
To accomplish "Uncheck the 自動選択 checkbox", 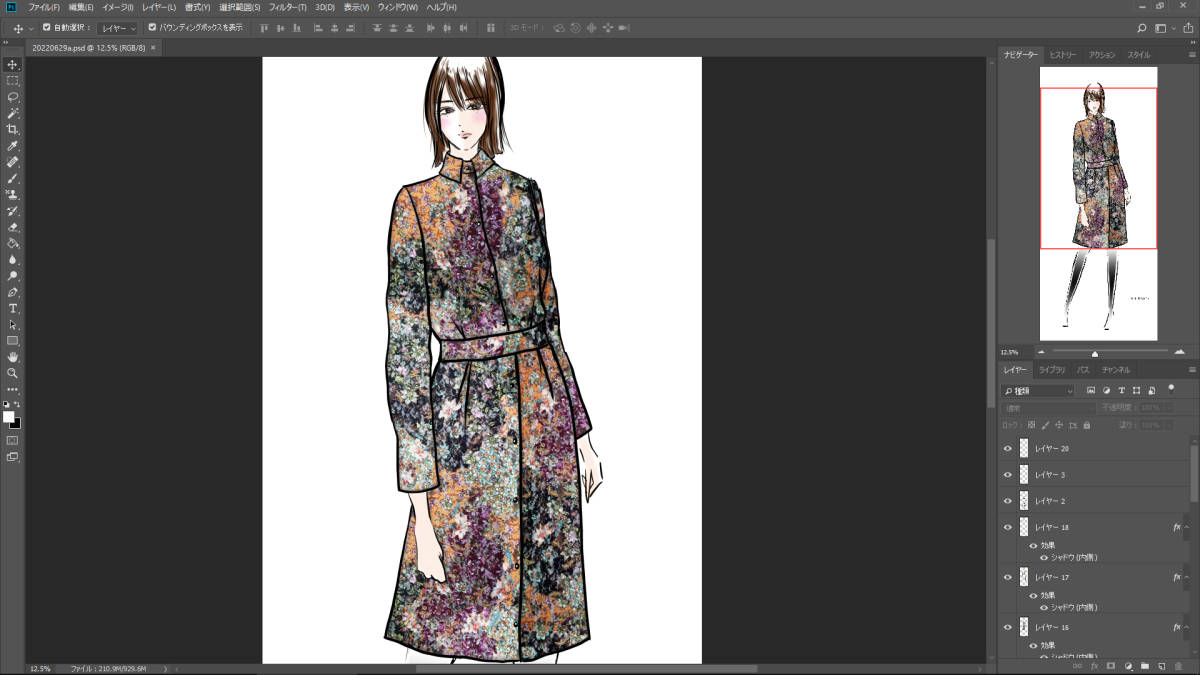I will pyautogui.click(x=46, y=28).
